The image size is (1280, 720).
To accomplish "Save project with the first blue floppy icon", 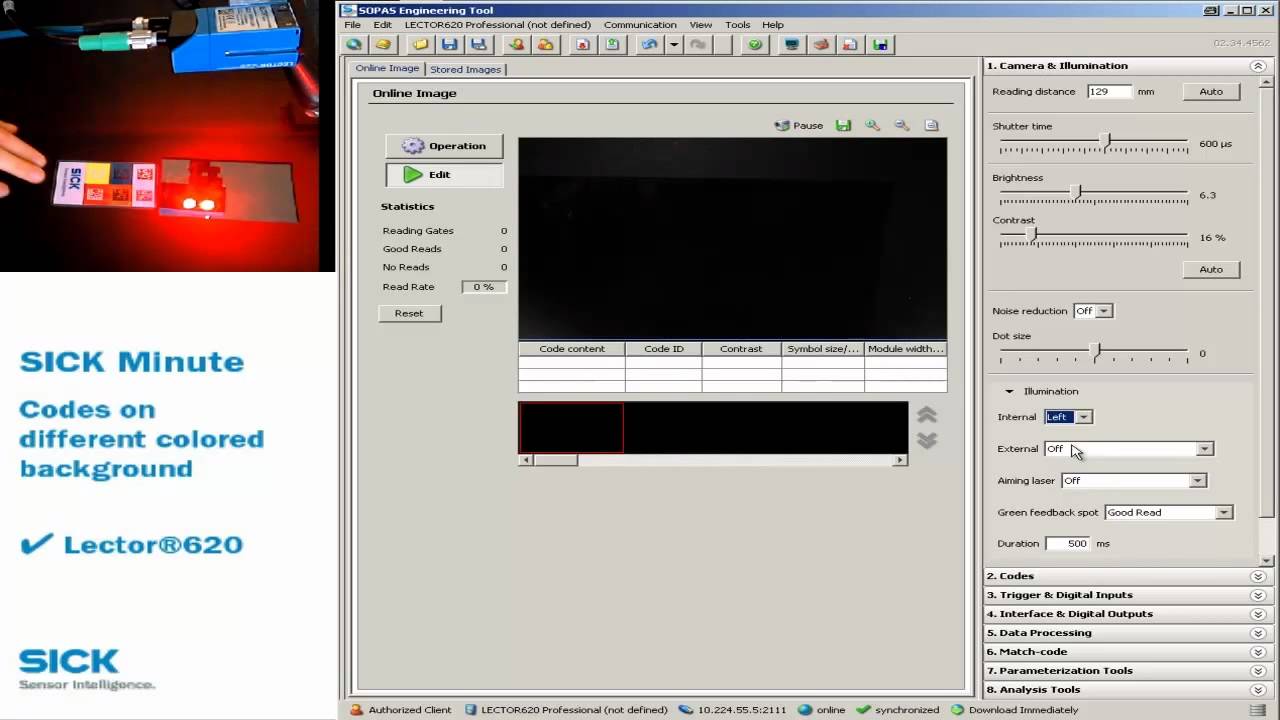I will pyautogui.click(x=450, y=44).
